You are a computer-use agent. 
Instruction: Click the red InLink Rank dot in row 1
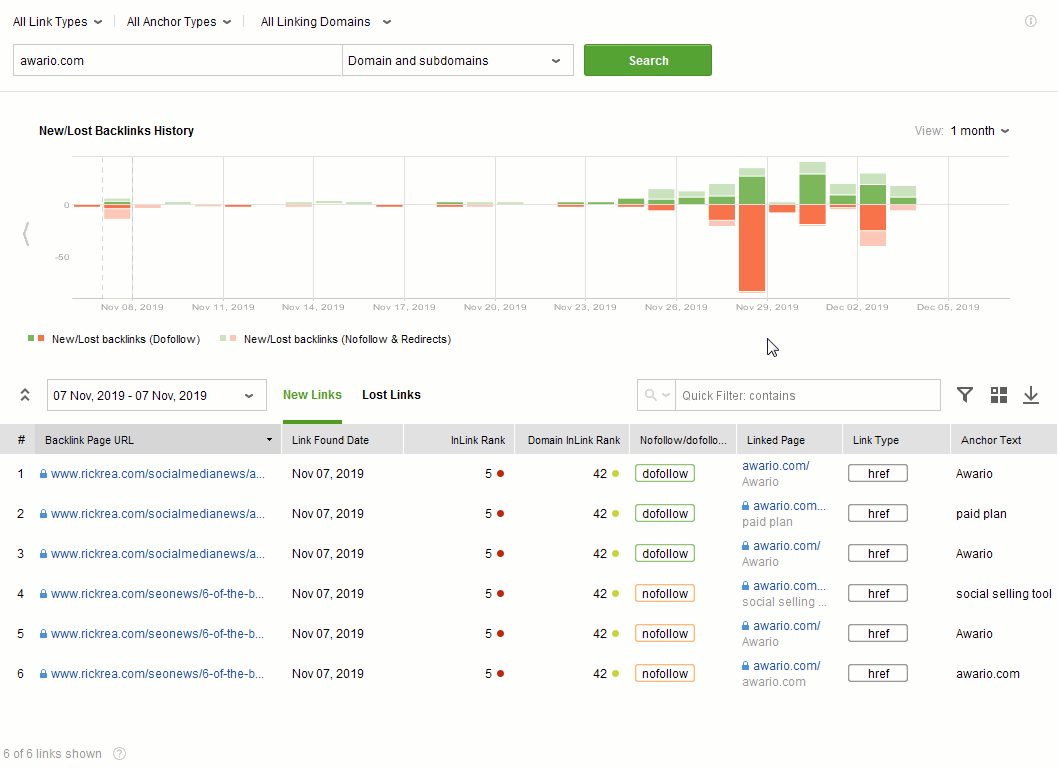click(501, 474)
